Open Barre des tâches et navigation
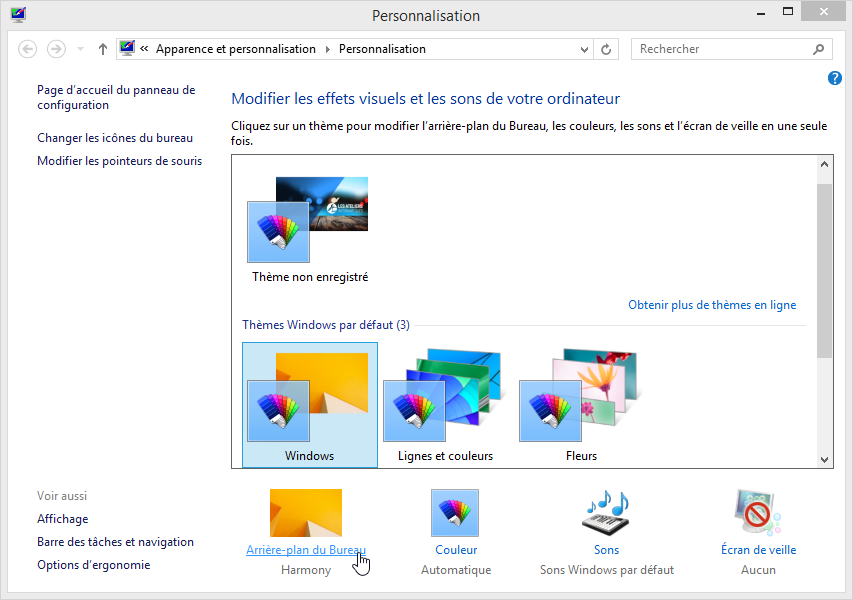Image resolution: width=853 pixels, height=600 pixels. tap(115, 542)
